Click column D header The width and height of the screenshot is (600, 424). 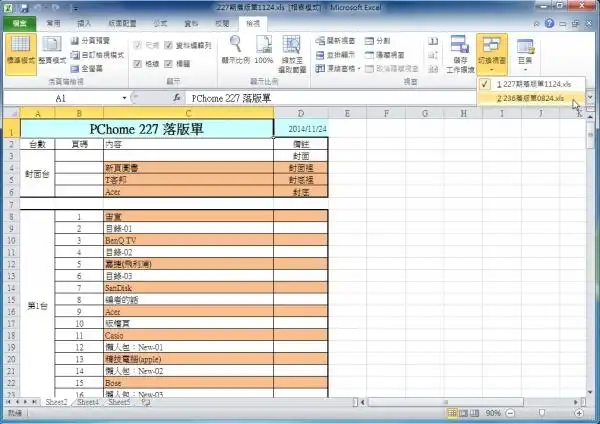tap(301, 113)
